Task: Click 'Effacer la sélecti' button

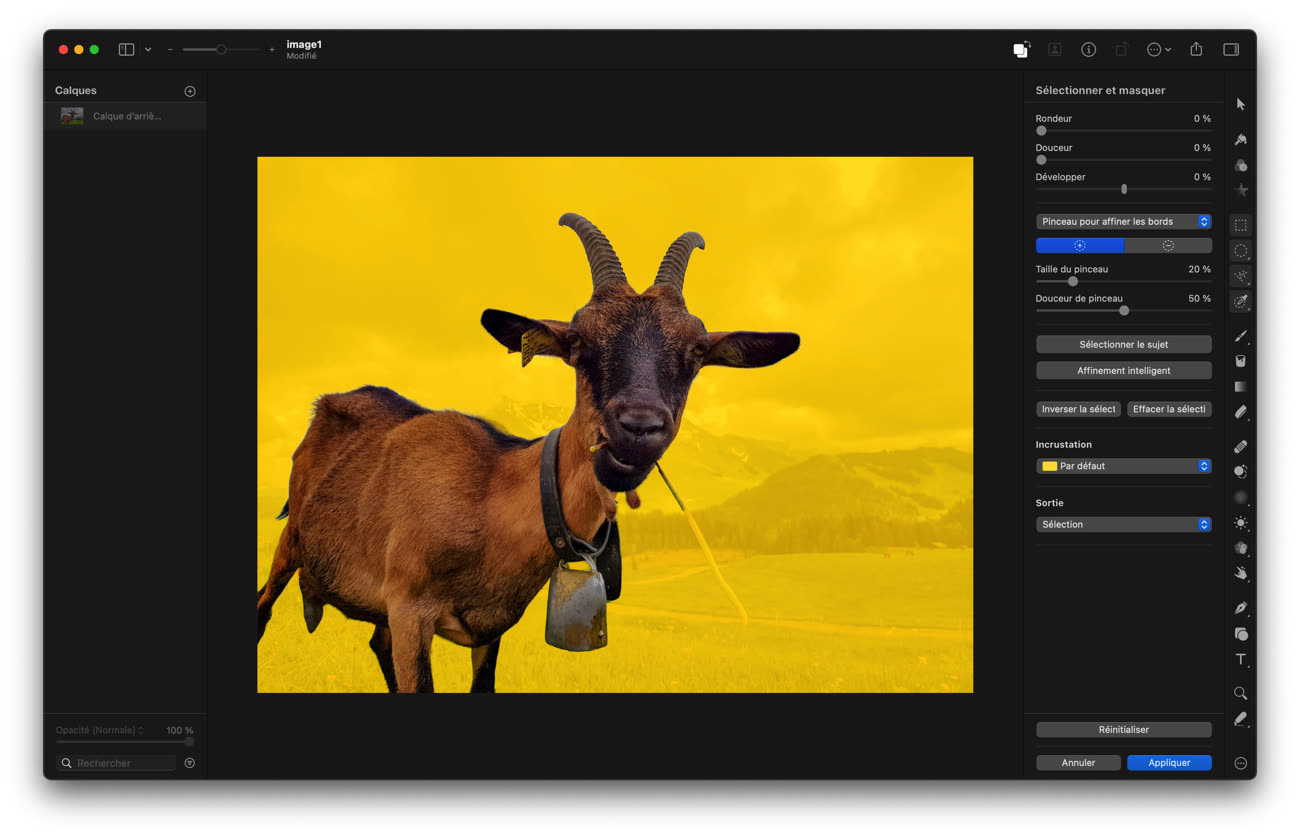Action: point(1169,409)
